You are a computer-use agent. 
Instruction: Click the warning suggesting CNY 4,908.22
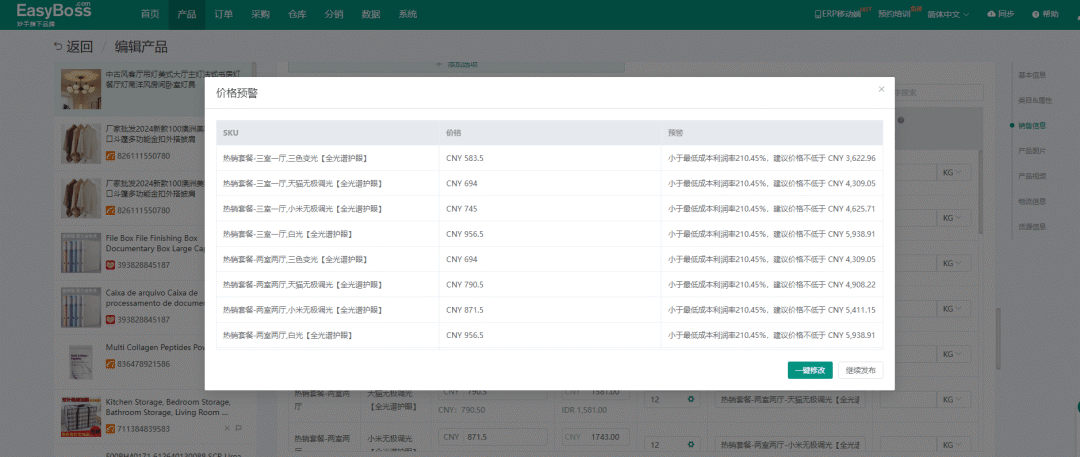click(x=771, y=285)
